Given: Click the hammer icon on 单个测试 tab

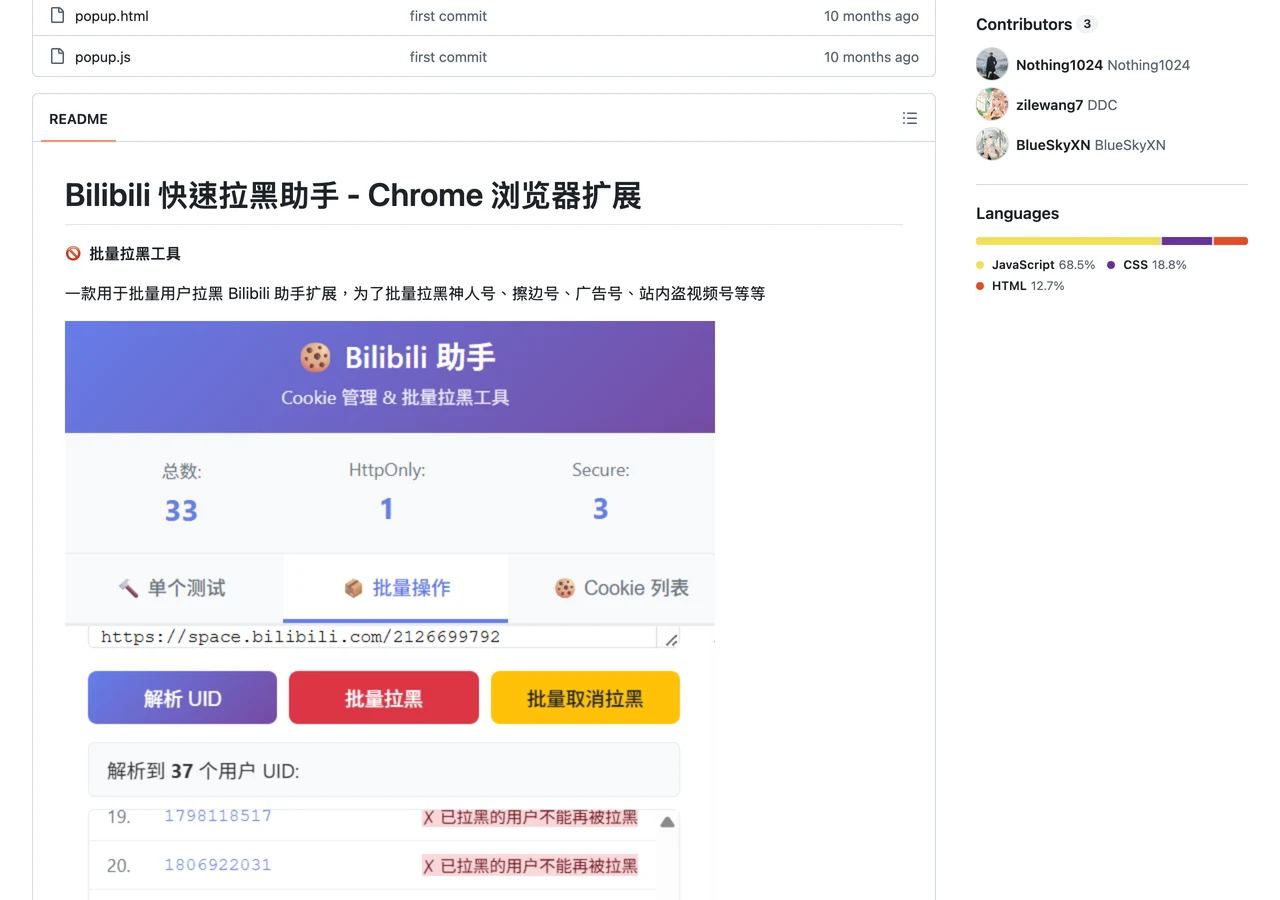Looking at the screenshot, I should pyautogui.click(x=127, y=588).
